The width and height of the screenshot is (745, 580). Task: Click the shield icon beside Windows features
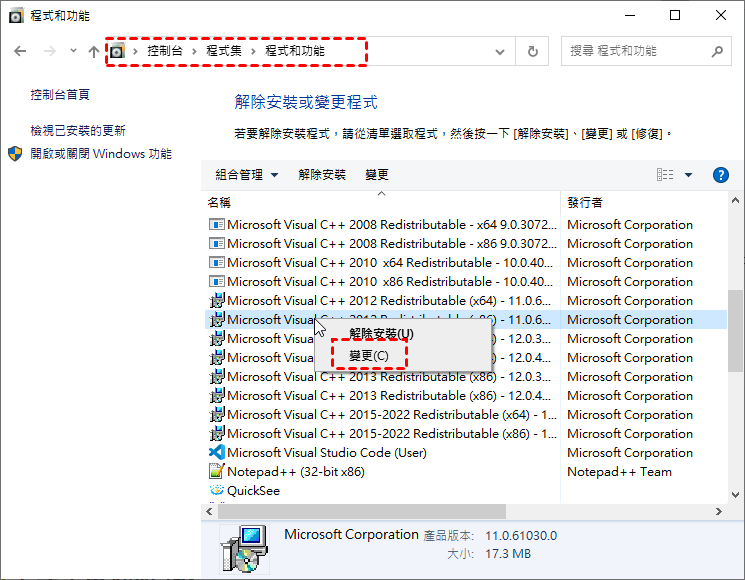pyautogui.click(x=15, y=154)
